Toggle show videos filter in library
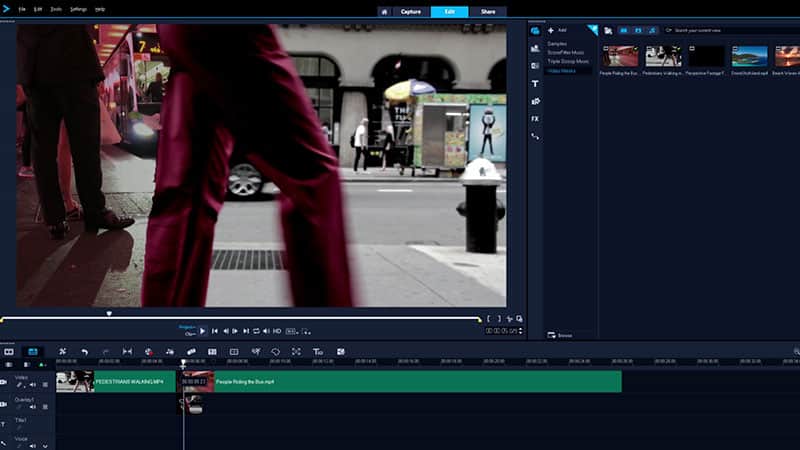Image resolution: width=800 pixels, height=450 pixels. 623,31
